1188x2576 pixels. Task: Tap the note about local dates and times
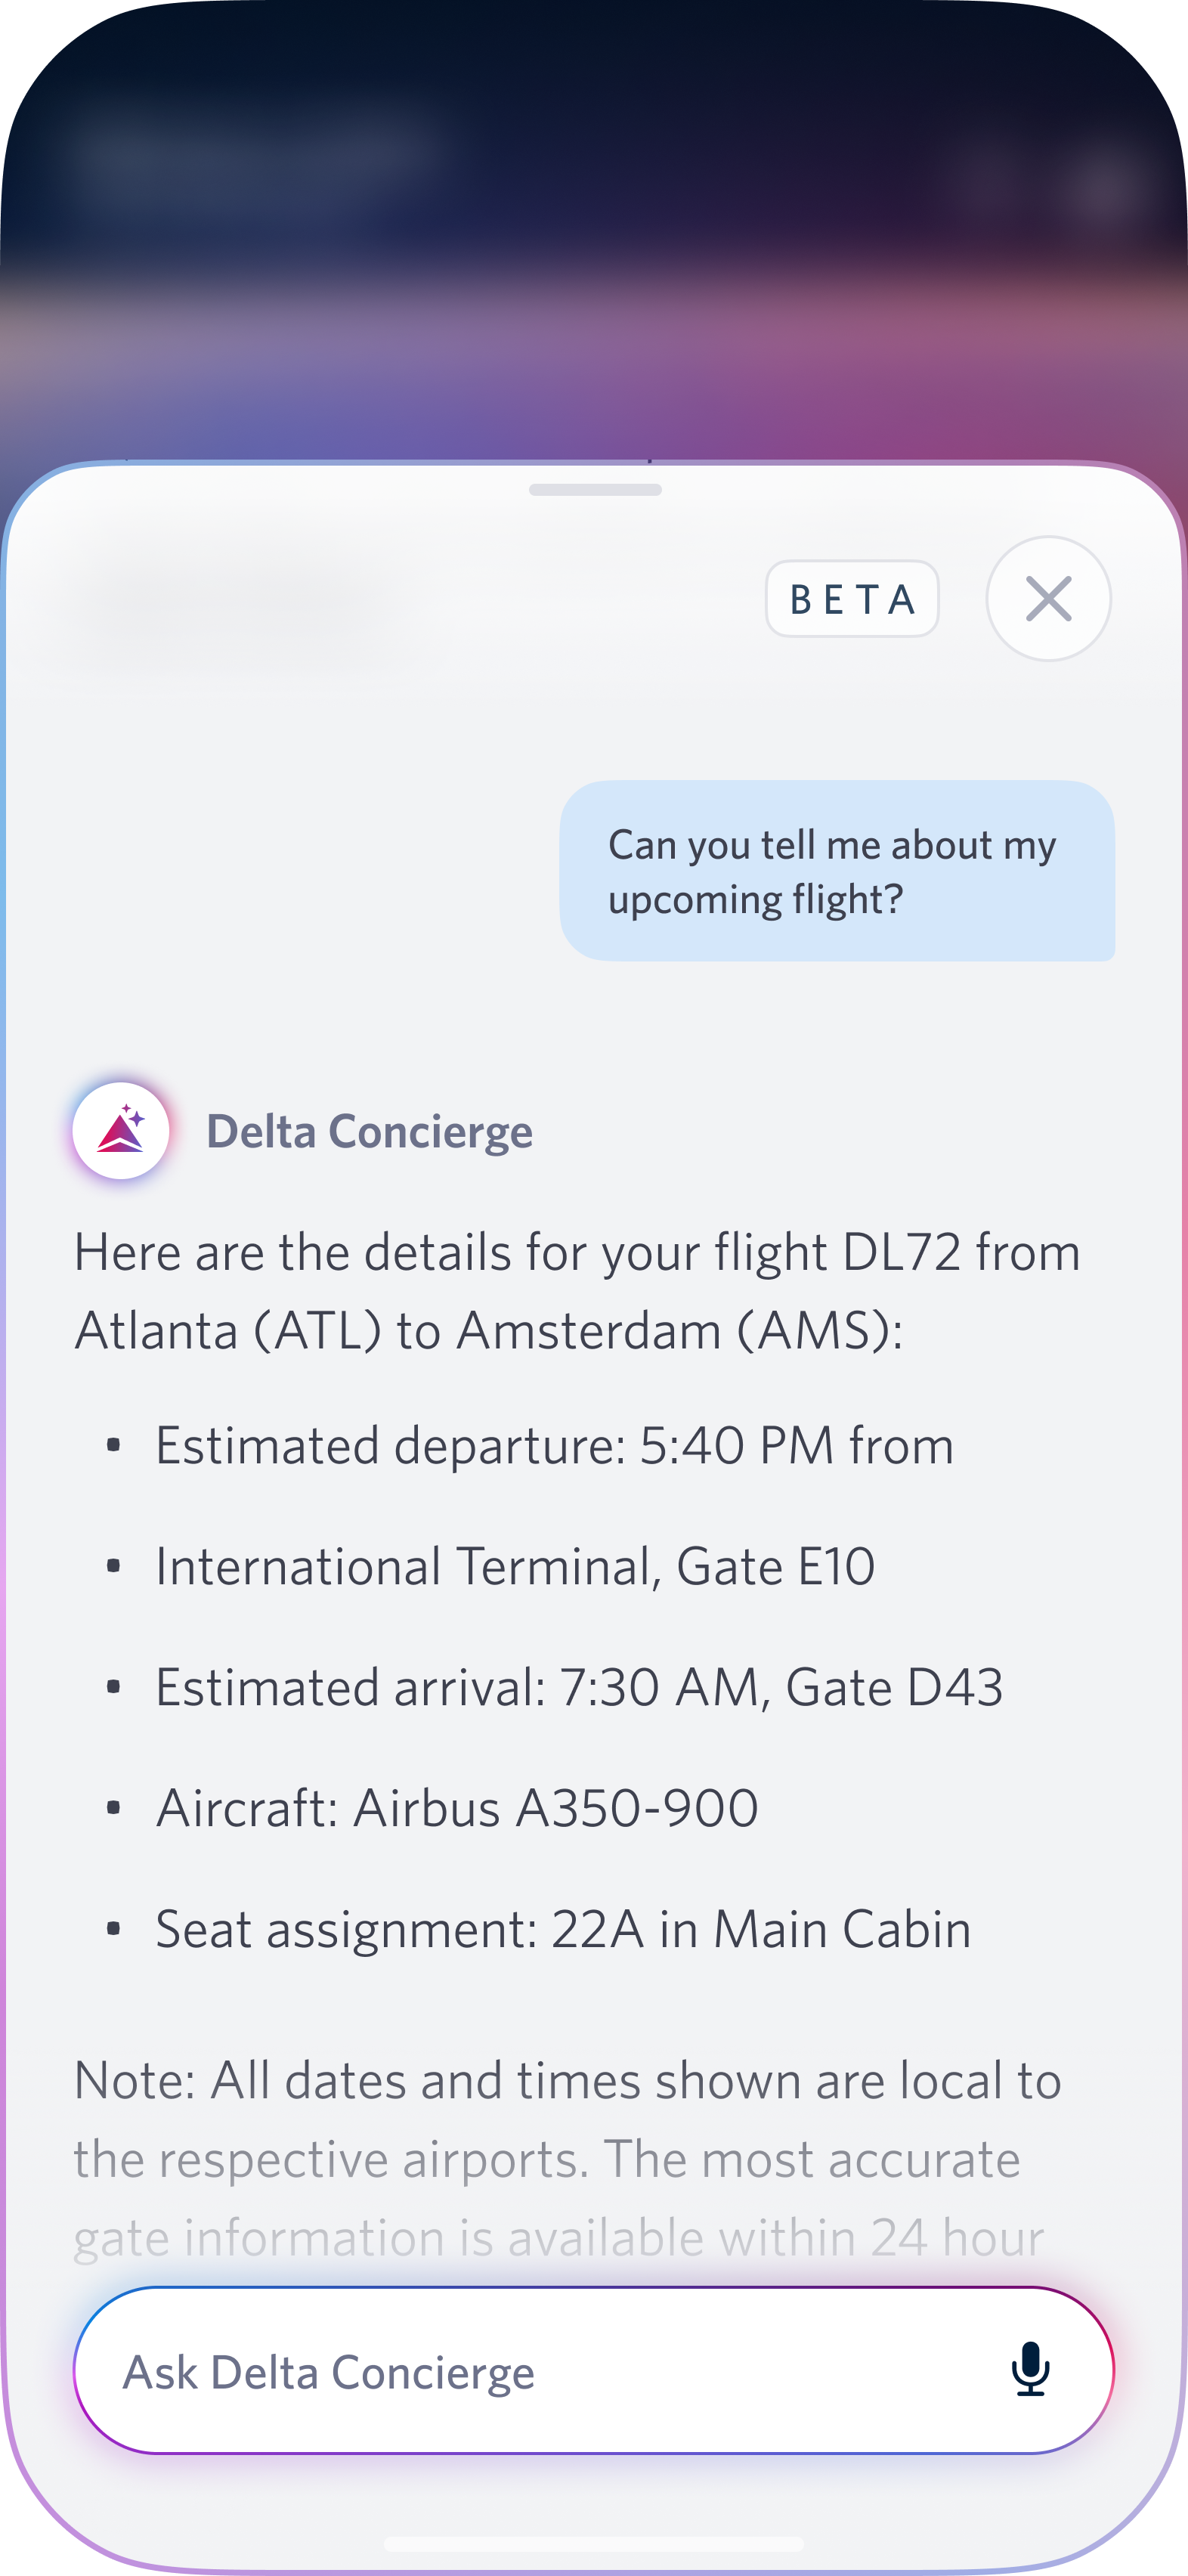tap(567, 2082)
